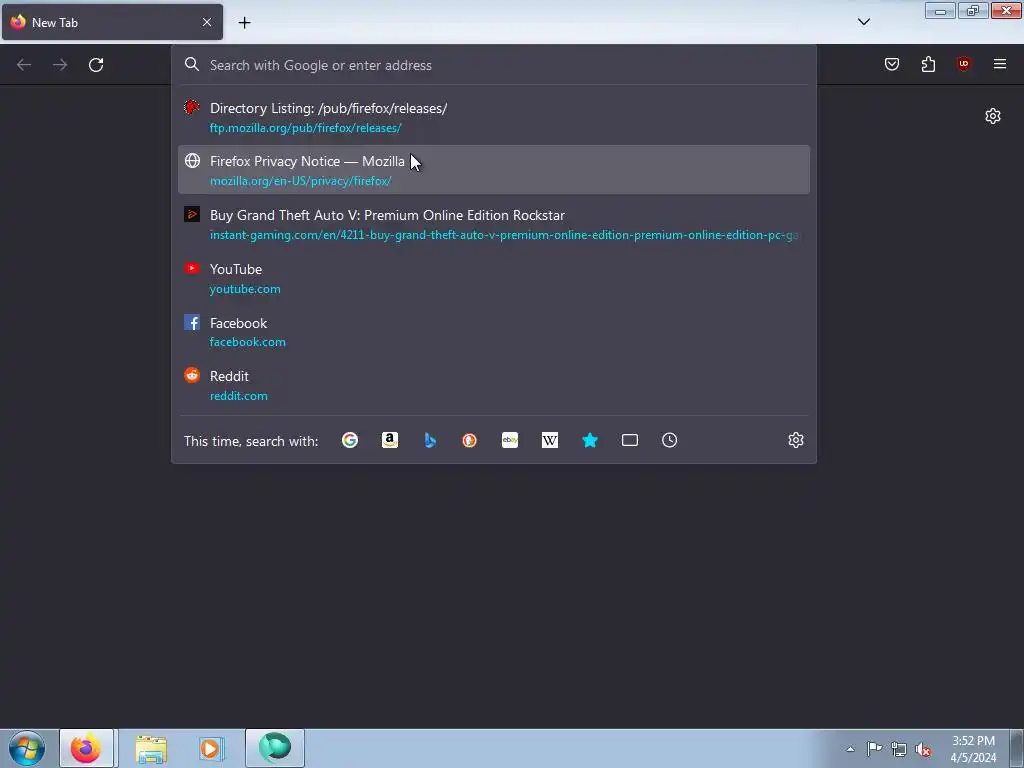Choose Bing one-off search icon
The height and width of the screenshot is (768, 1024).
[x=430, y=440]
